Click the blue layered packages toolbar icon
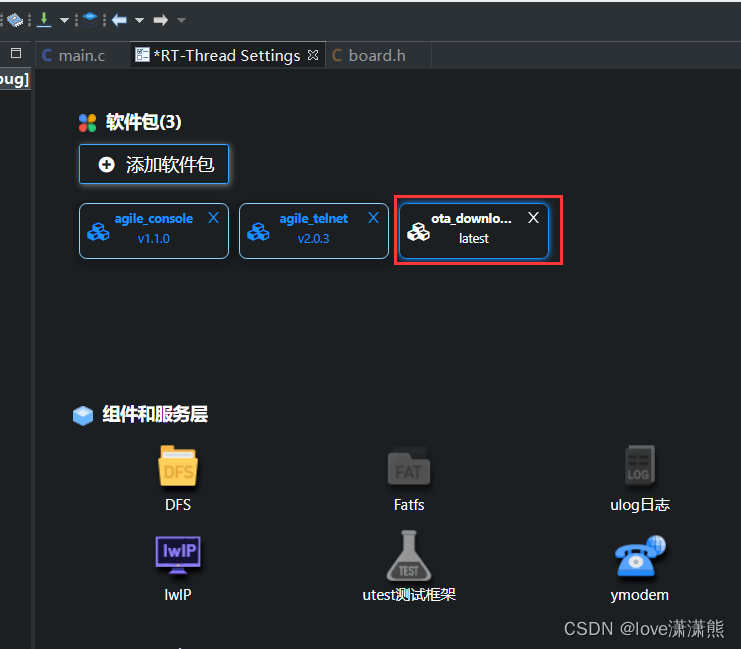 [90, 20]
